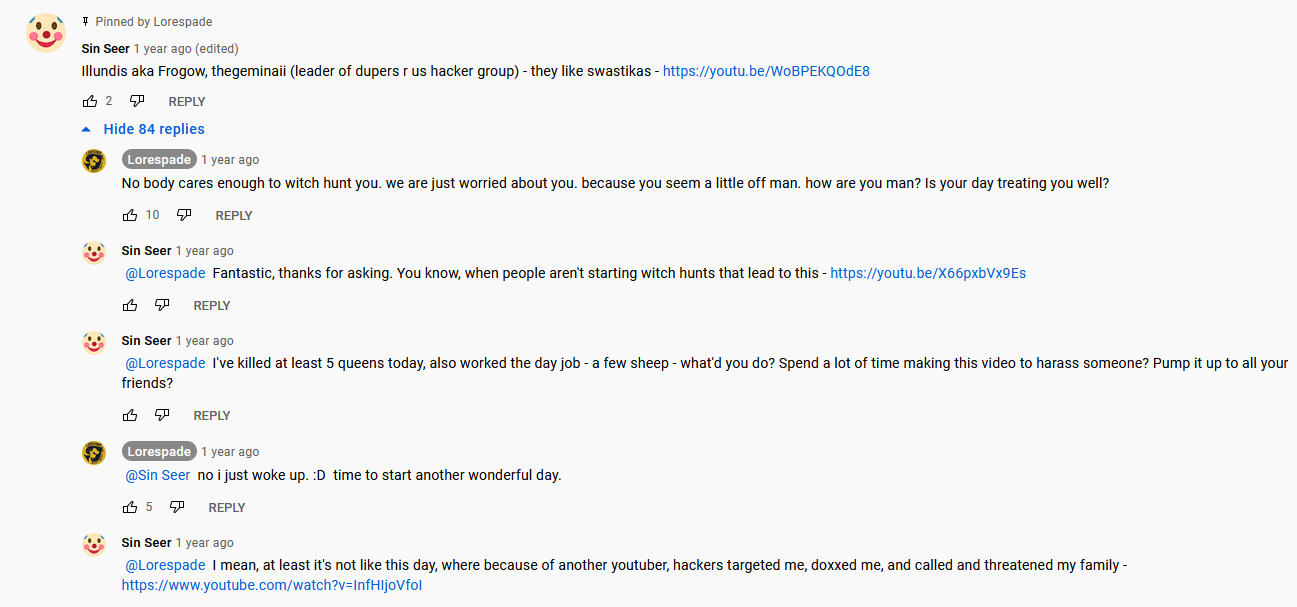Screen dimensions: 1297x607
Task: Reply to Lorespade's 'how are you man' comment
Action: click(x=234, y=215)
